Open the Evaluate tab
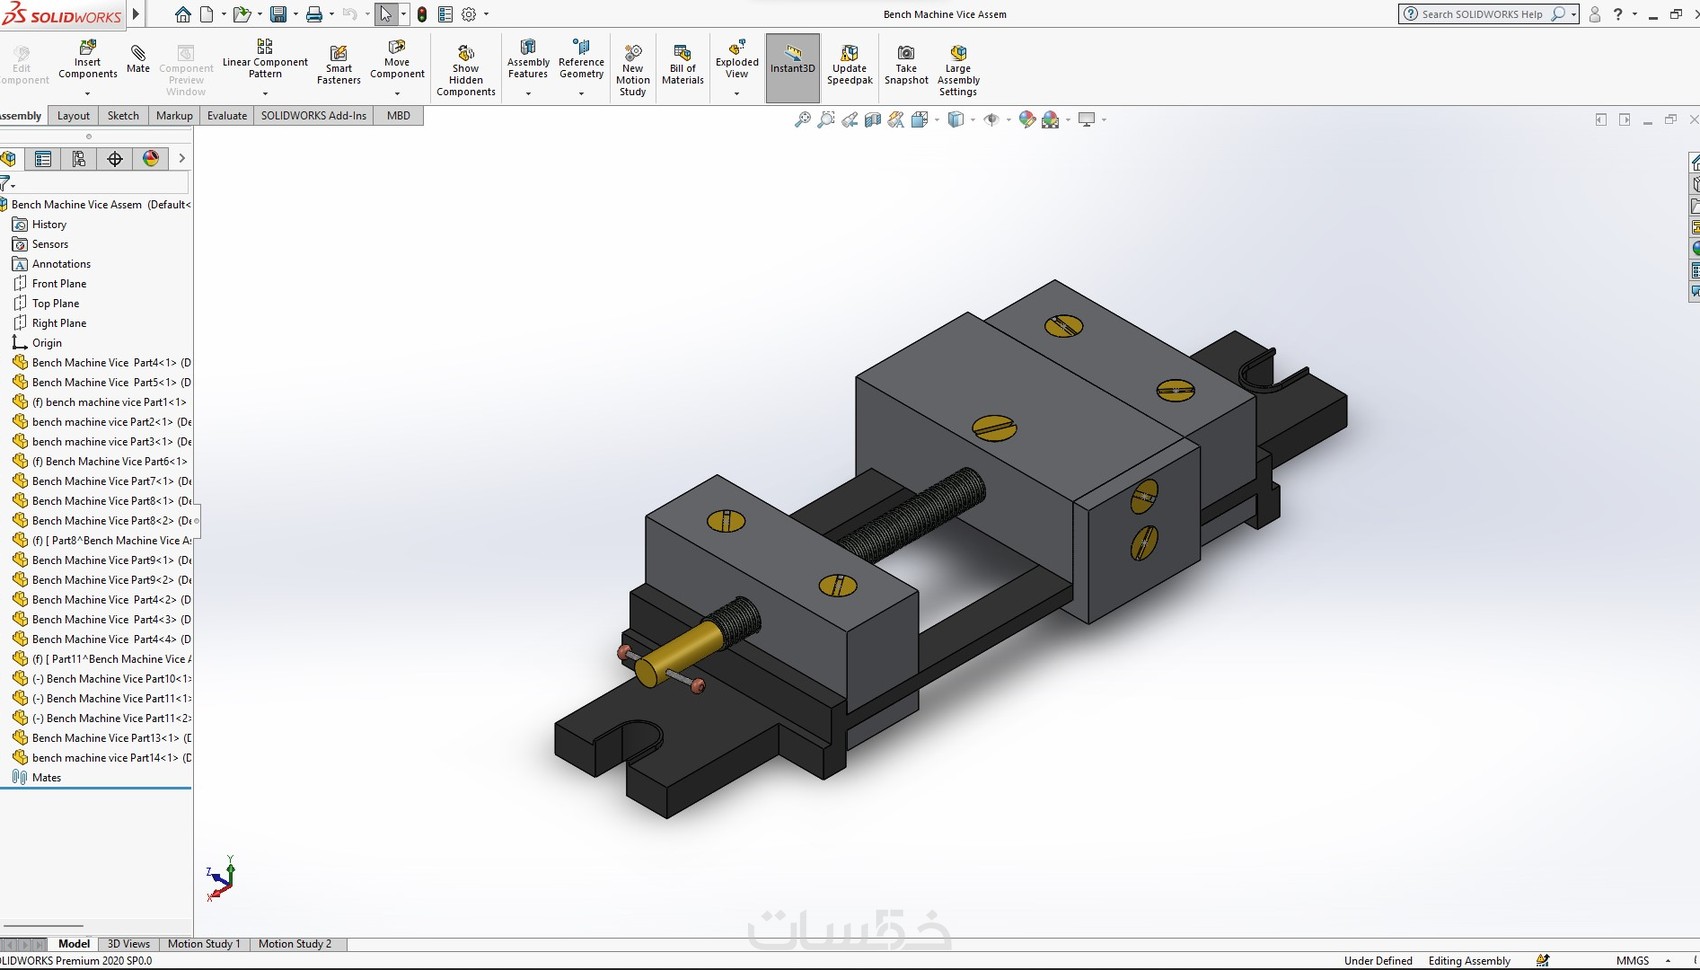 (x=227, y=116)
